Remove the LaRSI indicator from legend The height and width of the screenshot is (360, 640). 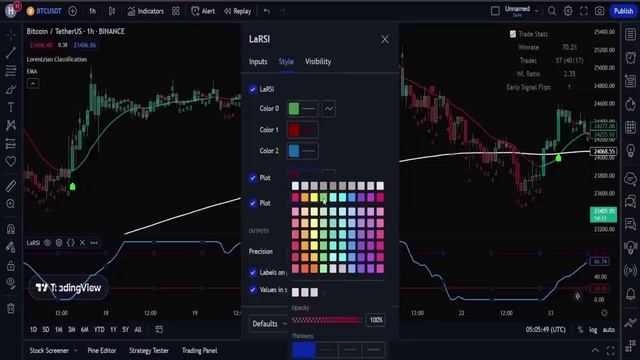(82, 243)
